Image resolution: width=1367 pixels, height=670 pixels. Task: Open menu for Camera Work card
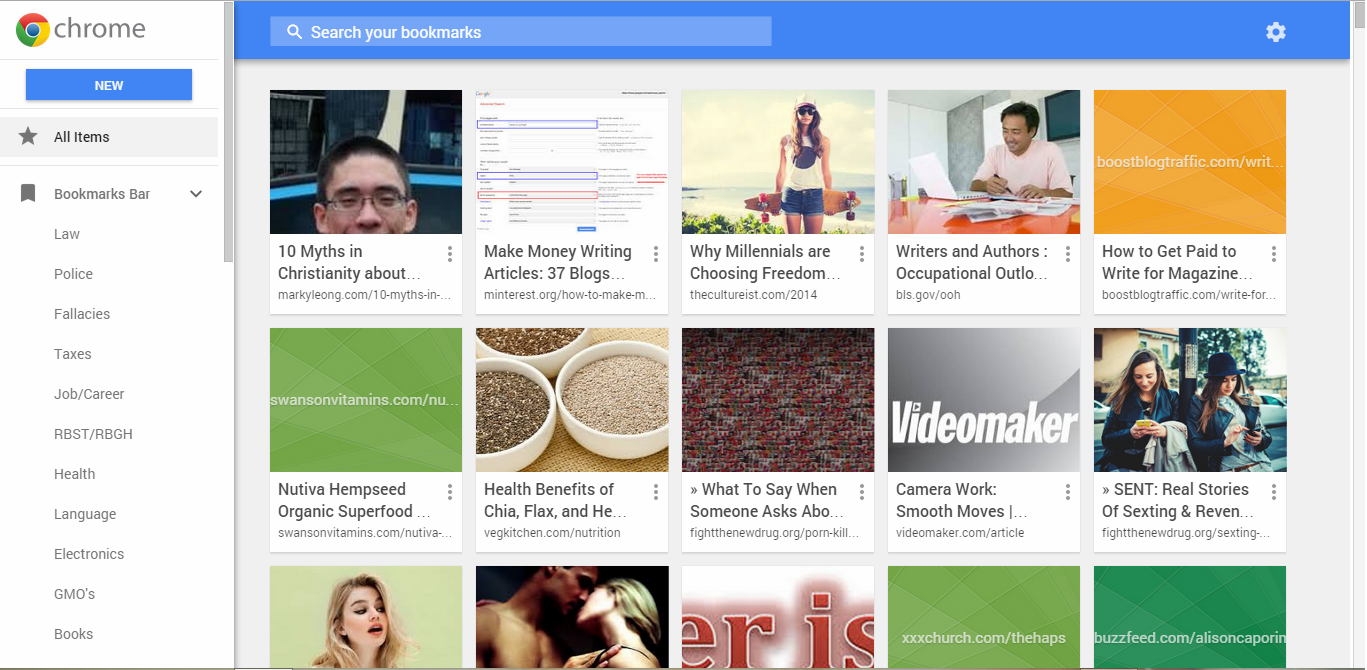[x=1068, y=492]
